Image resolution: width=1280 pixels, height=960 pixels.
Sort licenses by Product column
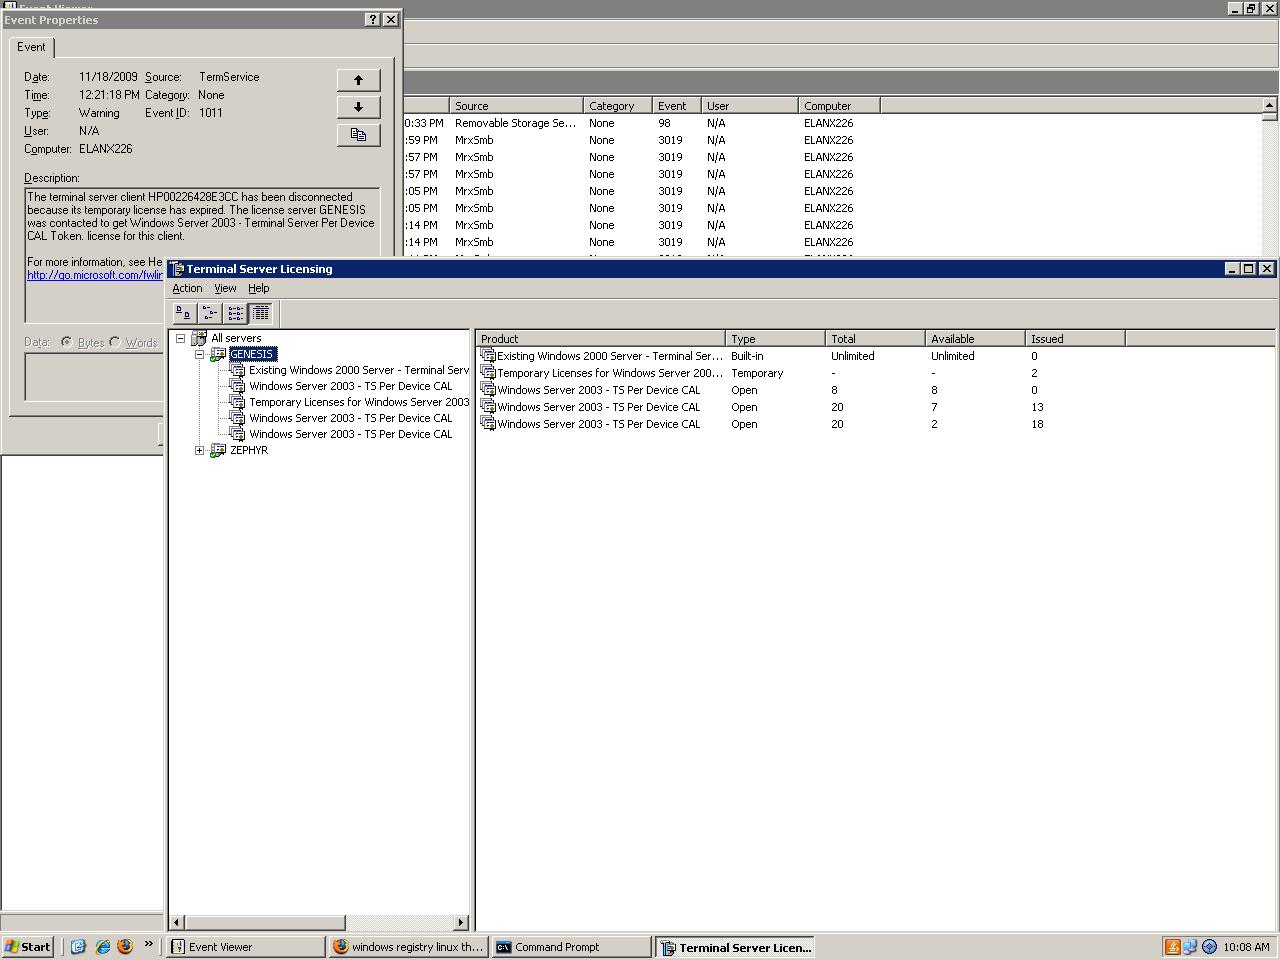click(600, 339)
